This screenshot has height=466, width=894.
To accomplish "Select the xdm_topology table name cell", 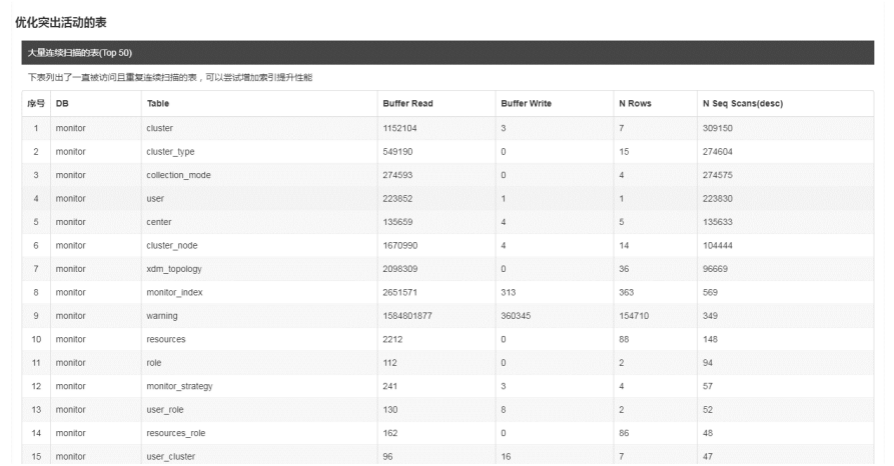I will (174, 269).
